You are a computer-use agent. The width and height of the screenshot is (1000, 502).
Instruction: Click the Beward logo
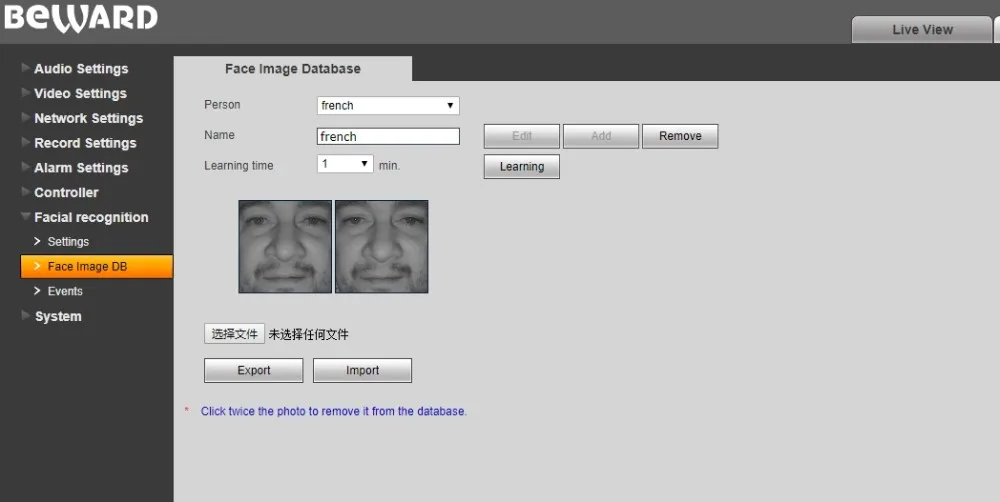(x=80, y=18)
